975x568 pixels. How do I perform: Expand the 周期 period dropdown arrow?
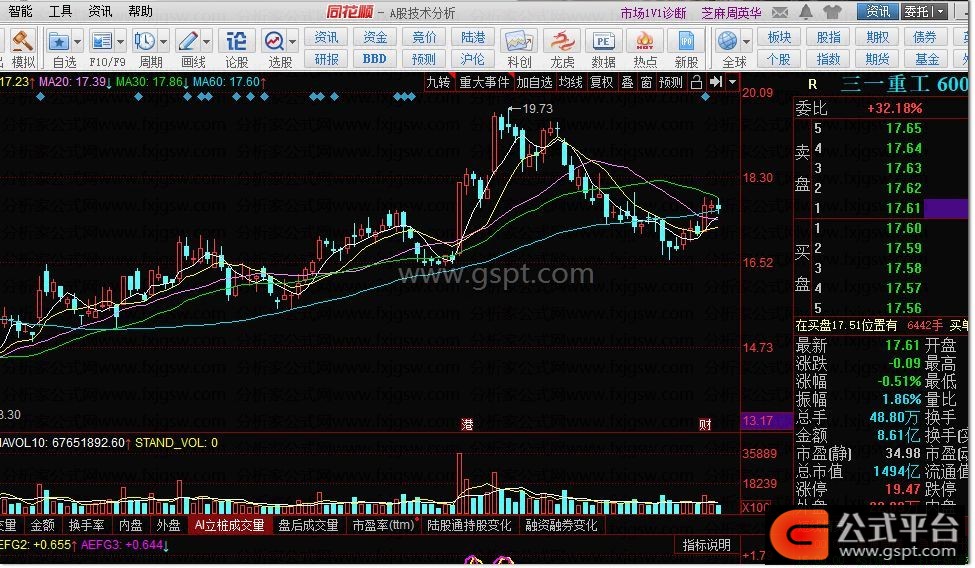[164, 42]
